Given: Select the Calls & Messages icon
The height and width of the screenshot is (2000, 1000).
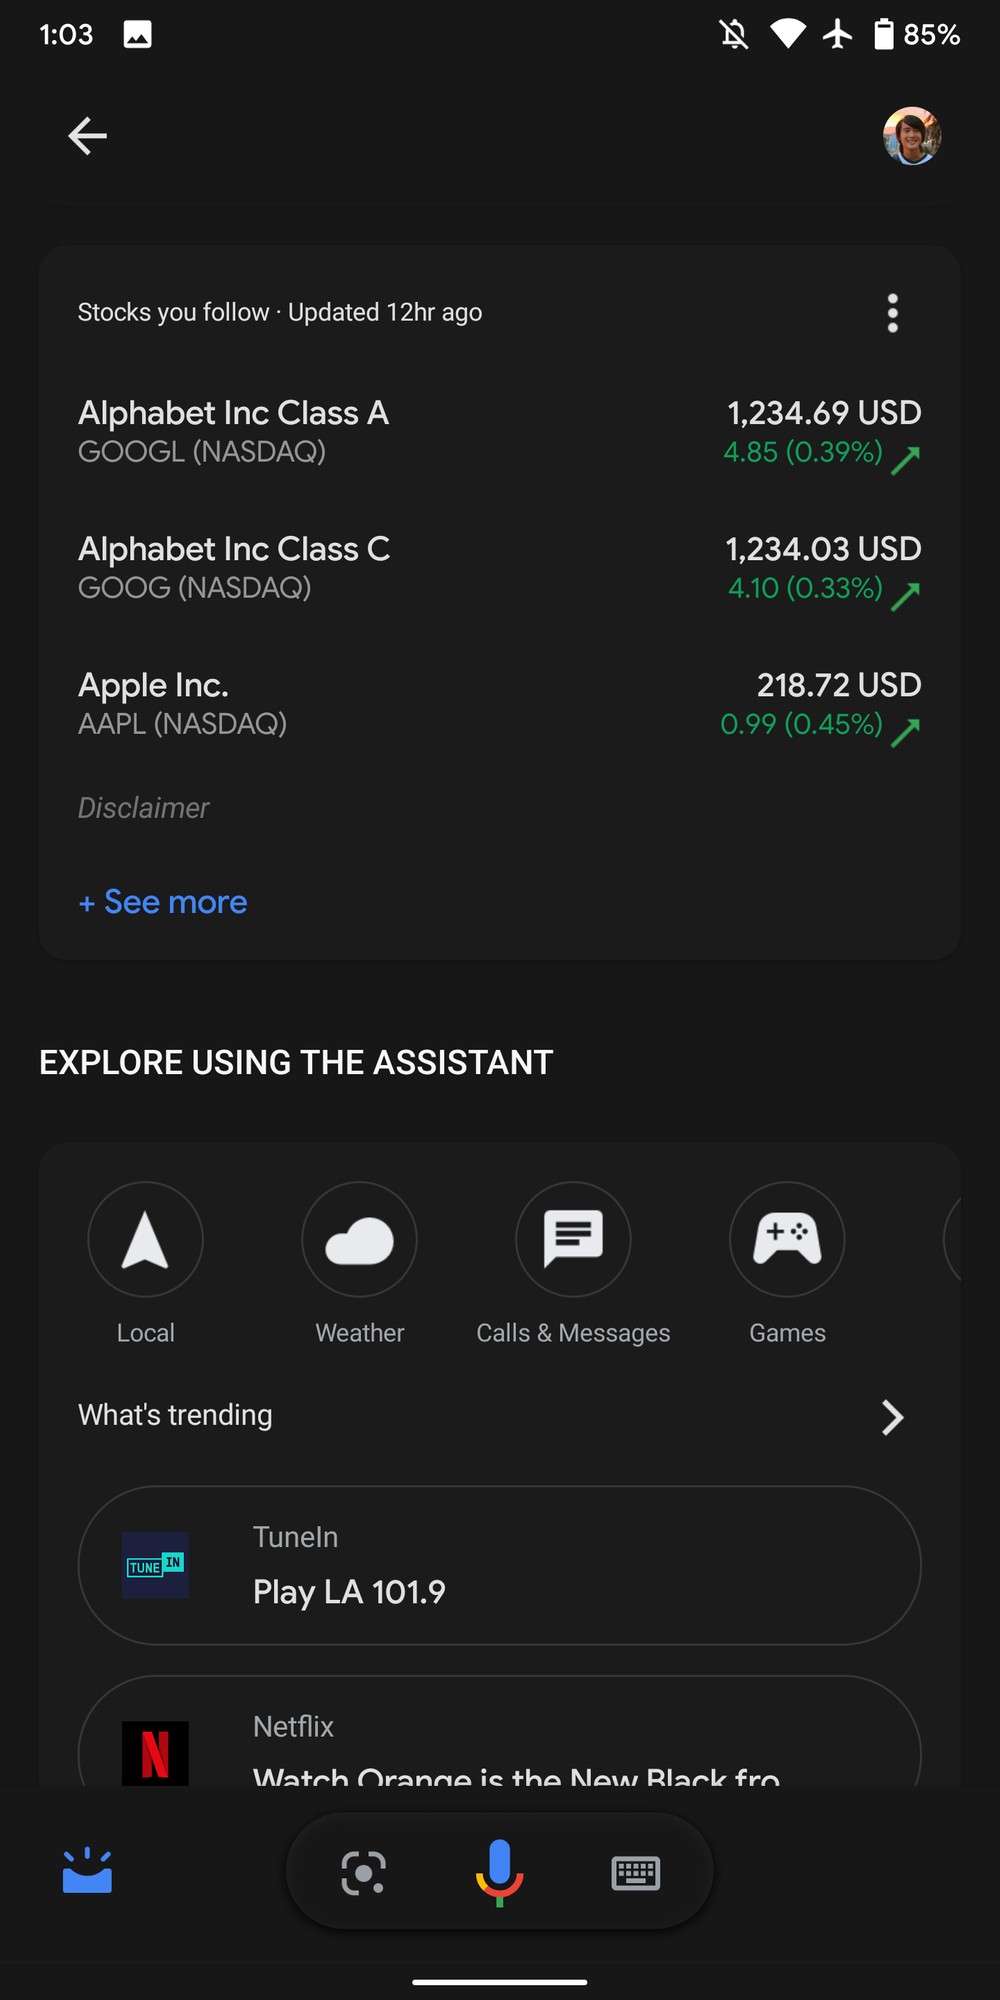Looking at the screenshot, I should [573, 1240].
